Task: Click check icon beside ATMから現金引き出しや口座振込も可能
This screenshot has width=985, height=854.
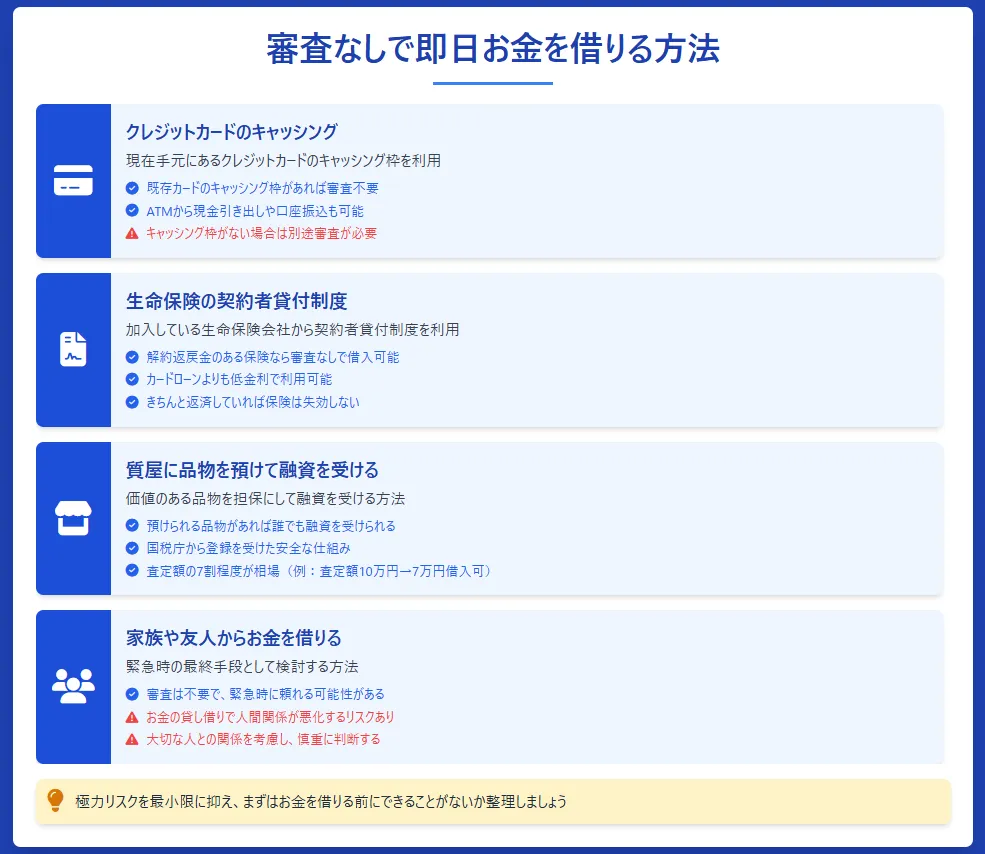Action: [132, 211]
